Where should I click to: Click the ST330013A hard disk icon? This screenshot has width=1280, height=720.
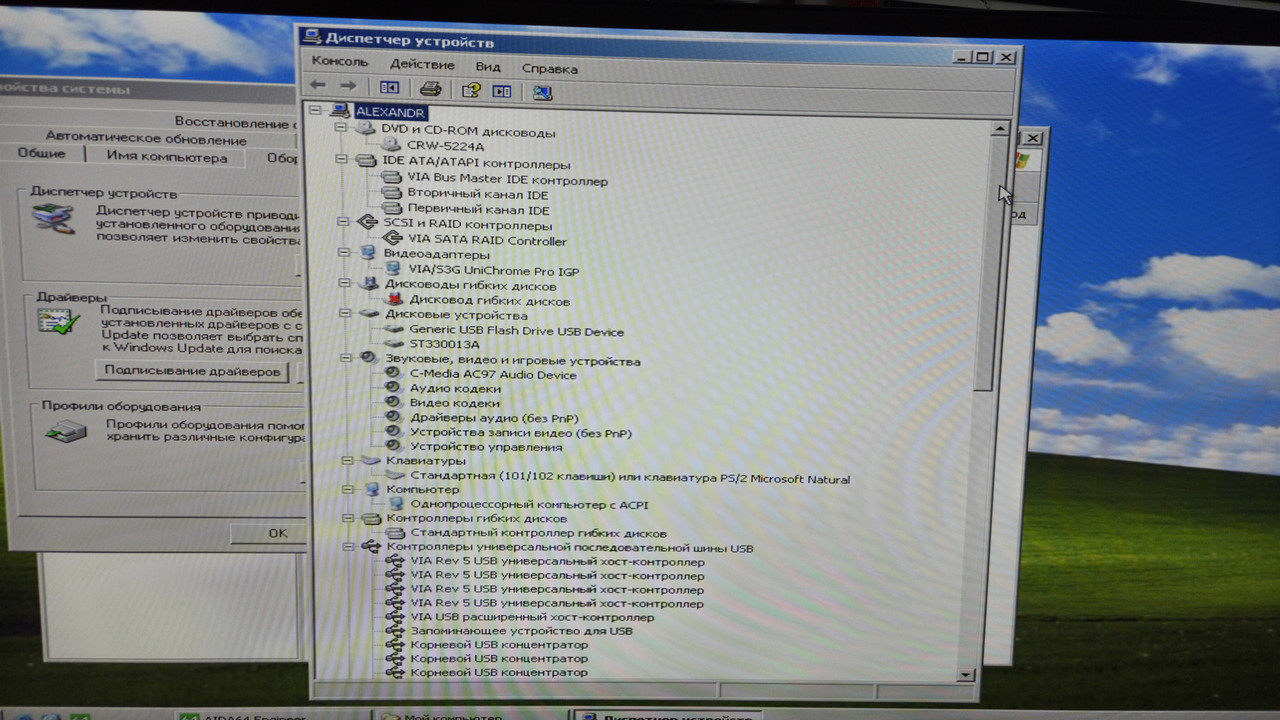click(x=394, y=343)
